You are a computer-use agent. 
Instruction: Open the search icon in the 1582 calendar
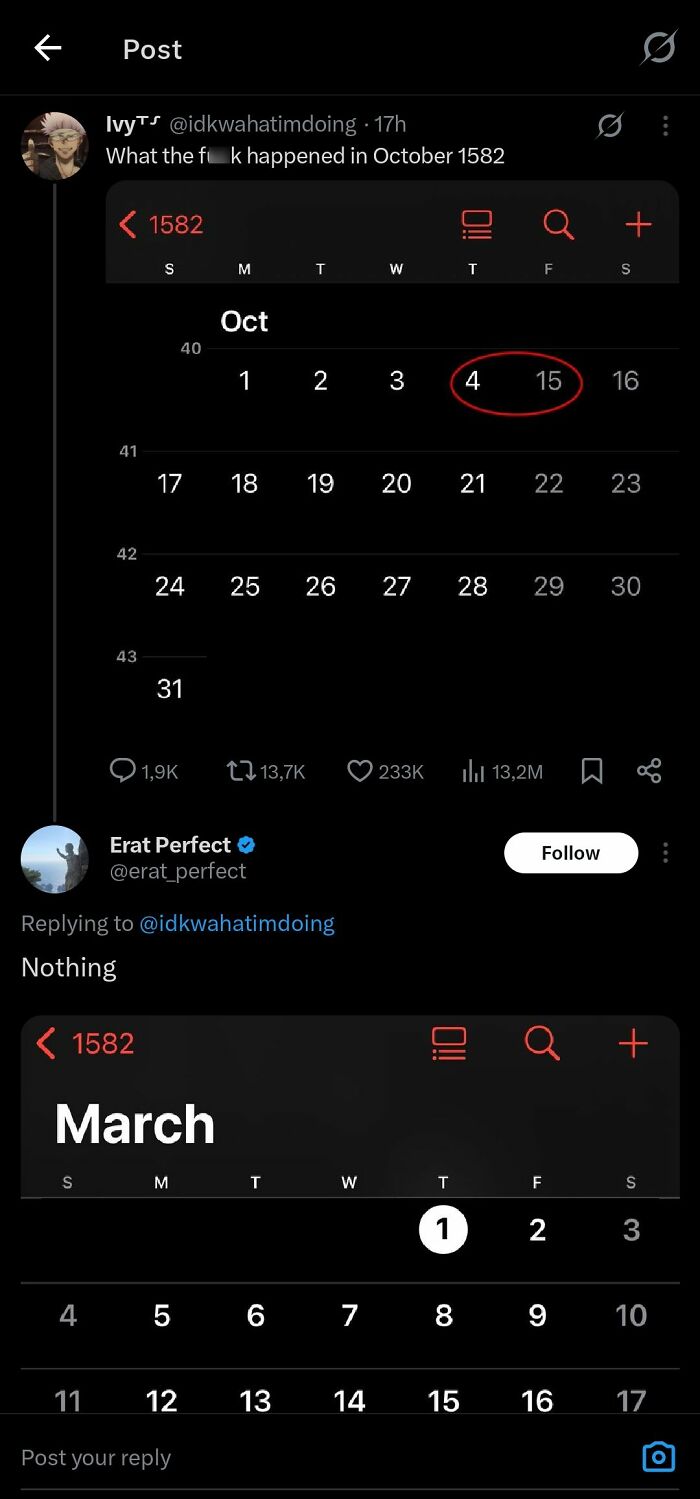click(x=559, y=224)
